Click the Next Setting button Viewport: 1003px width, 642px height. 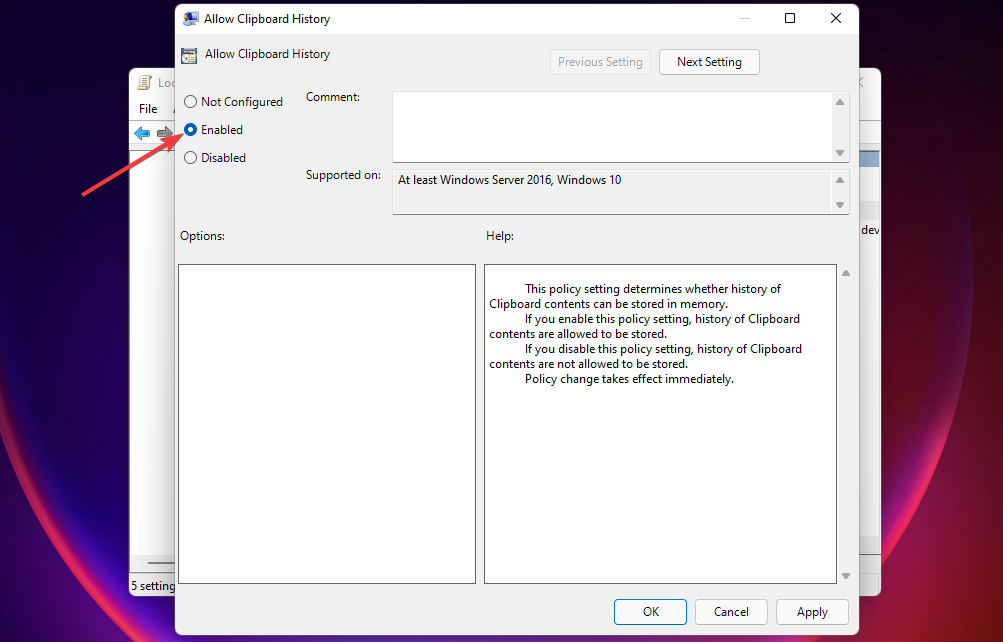pyautogui.click(x=709, y=61)
